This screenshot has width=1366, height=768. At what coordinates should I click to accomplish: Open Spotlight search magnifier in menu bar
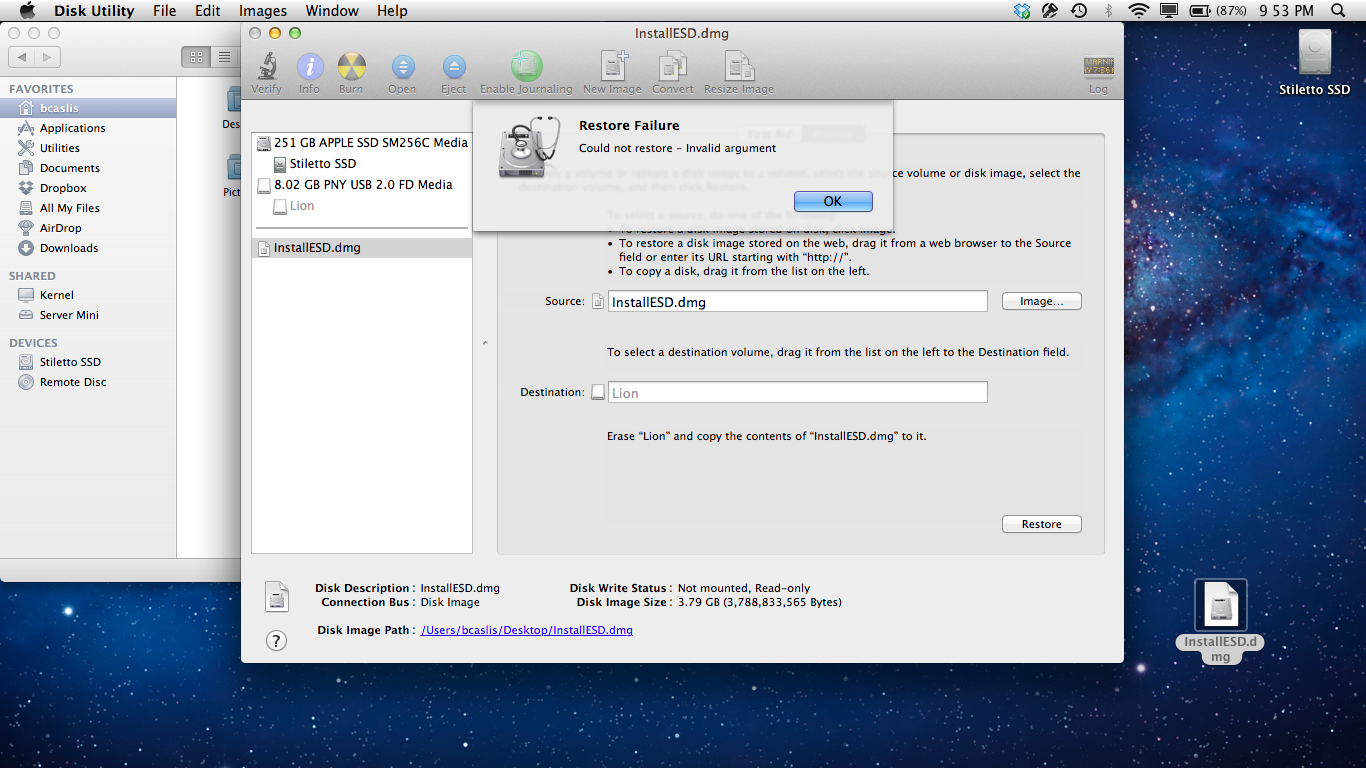click(x=1338, y=11)
